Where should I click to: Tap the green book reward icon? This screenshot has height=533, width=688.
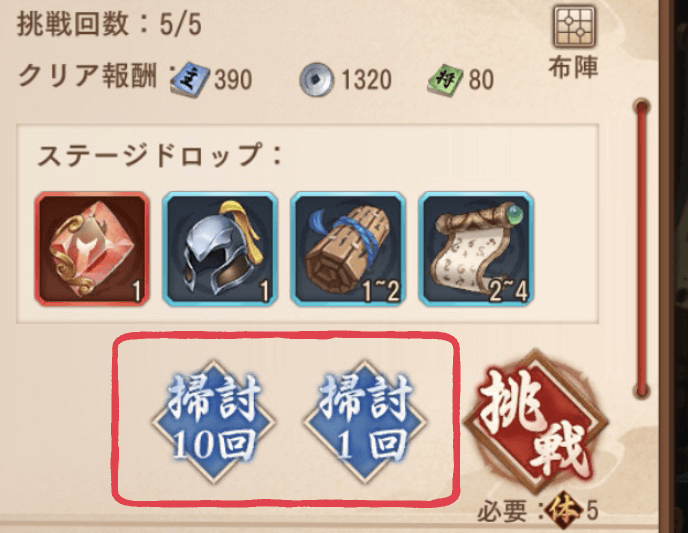[x=445, y=80]
